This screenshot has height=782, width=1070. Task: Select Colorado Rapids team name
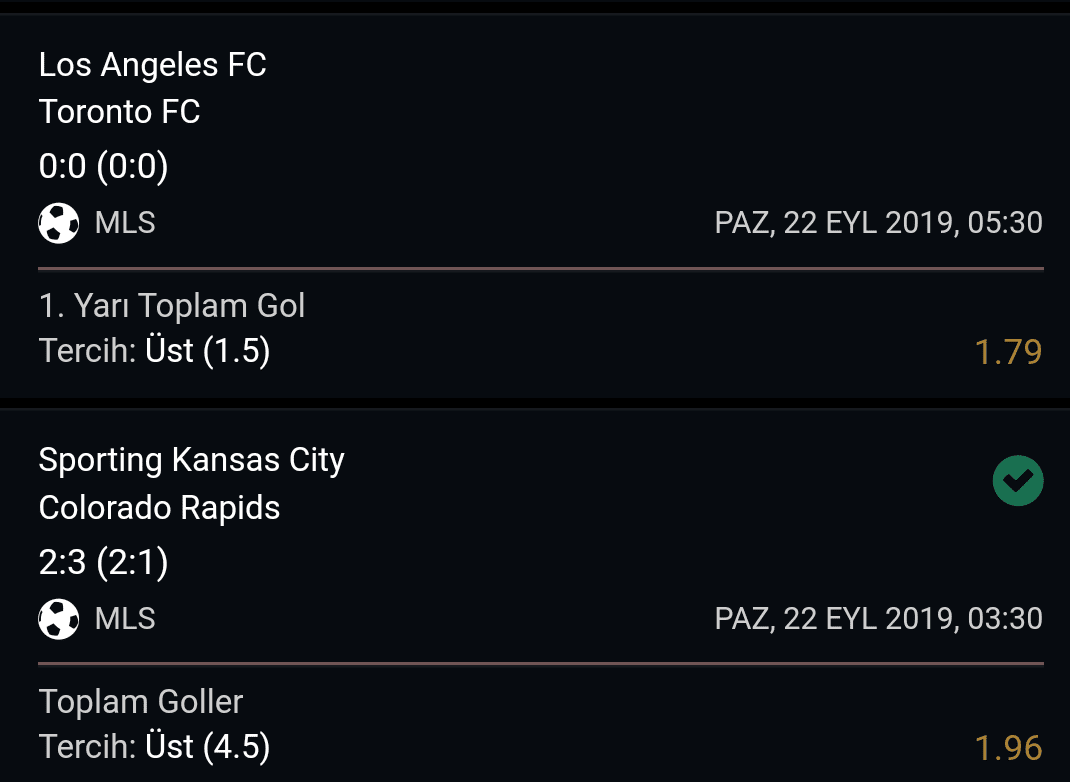[x=160, y=508]
